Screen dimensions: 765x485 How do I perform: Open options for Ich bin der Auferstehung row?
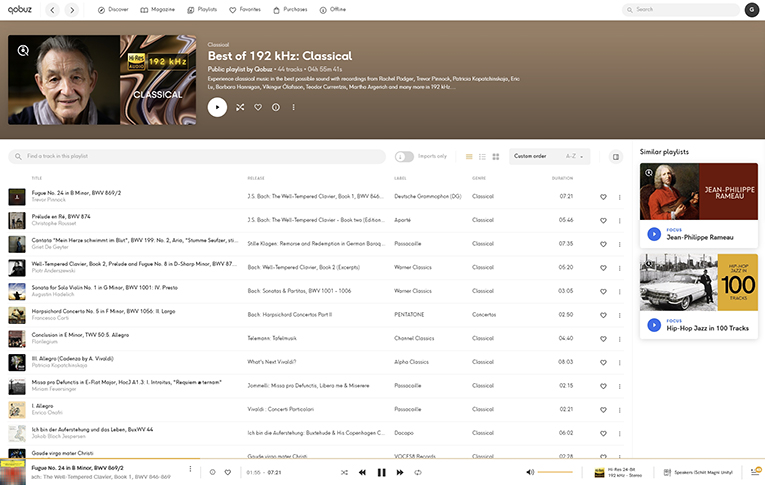click(x=620, y=434)
